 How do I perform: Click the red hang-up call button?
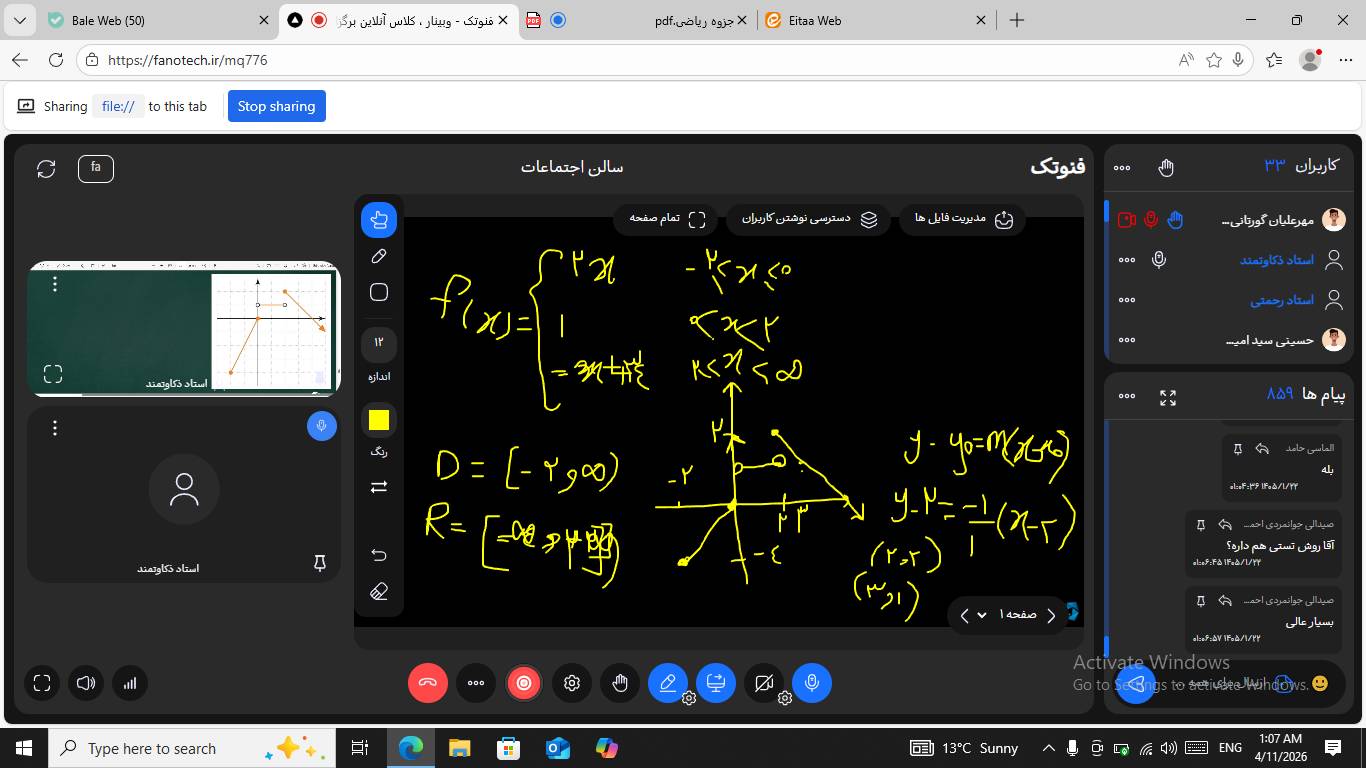(x=428, y=683)
